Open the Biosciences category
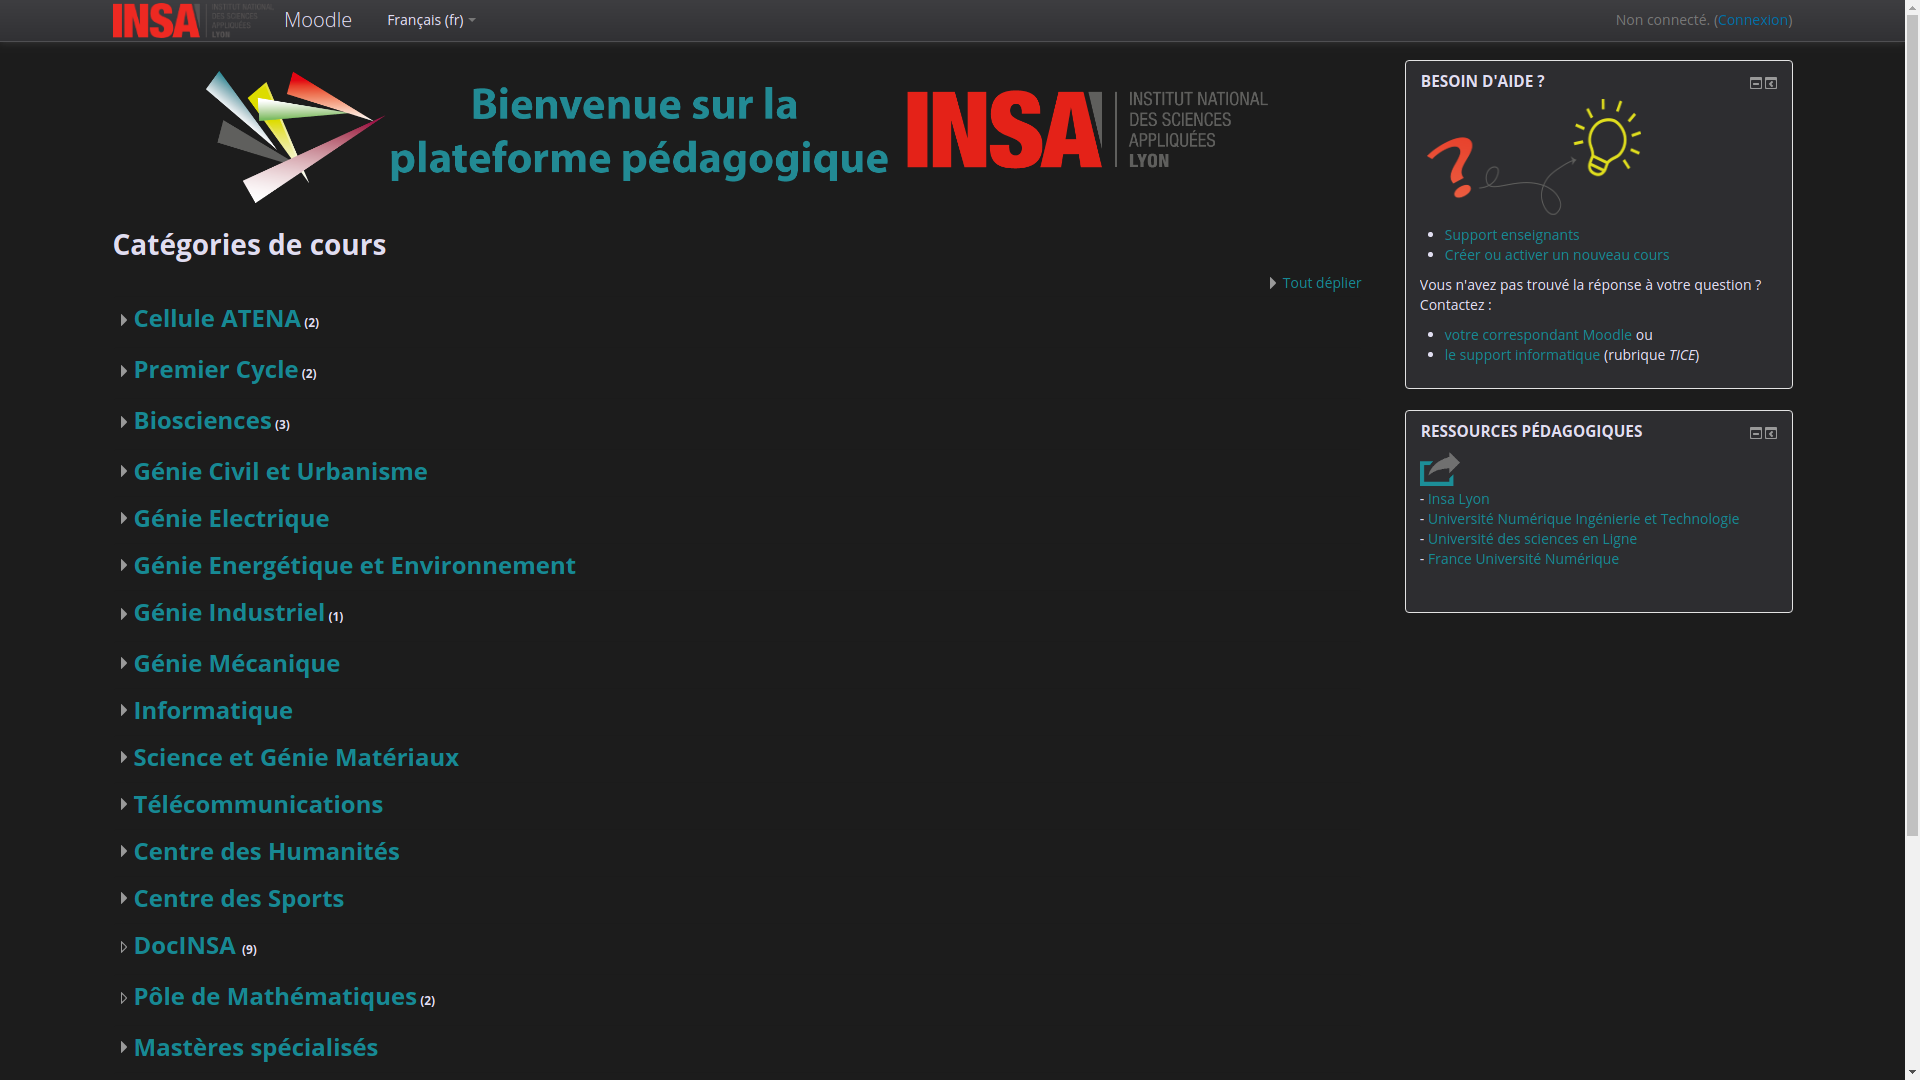 tap(202, 420)
